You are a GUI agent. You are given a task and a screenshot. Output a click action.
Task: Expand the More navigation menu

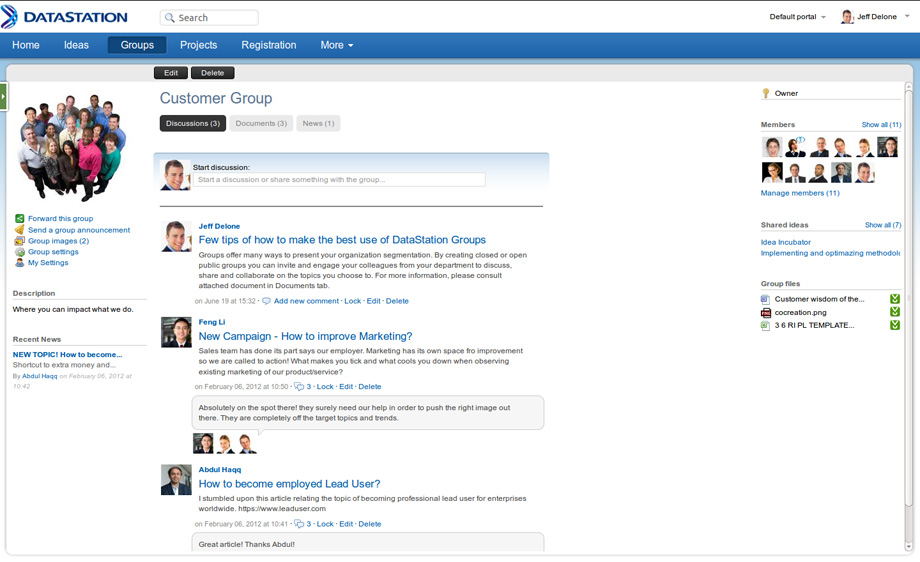click(x=337, y=45)
